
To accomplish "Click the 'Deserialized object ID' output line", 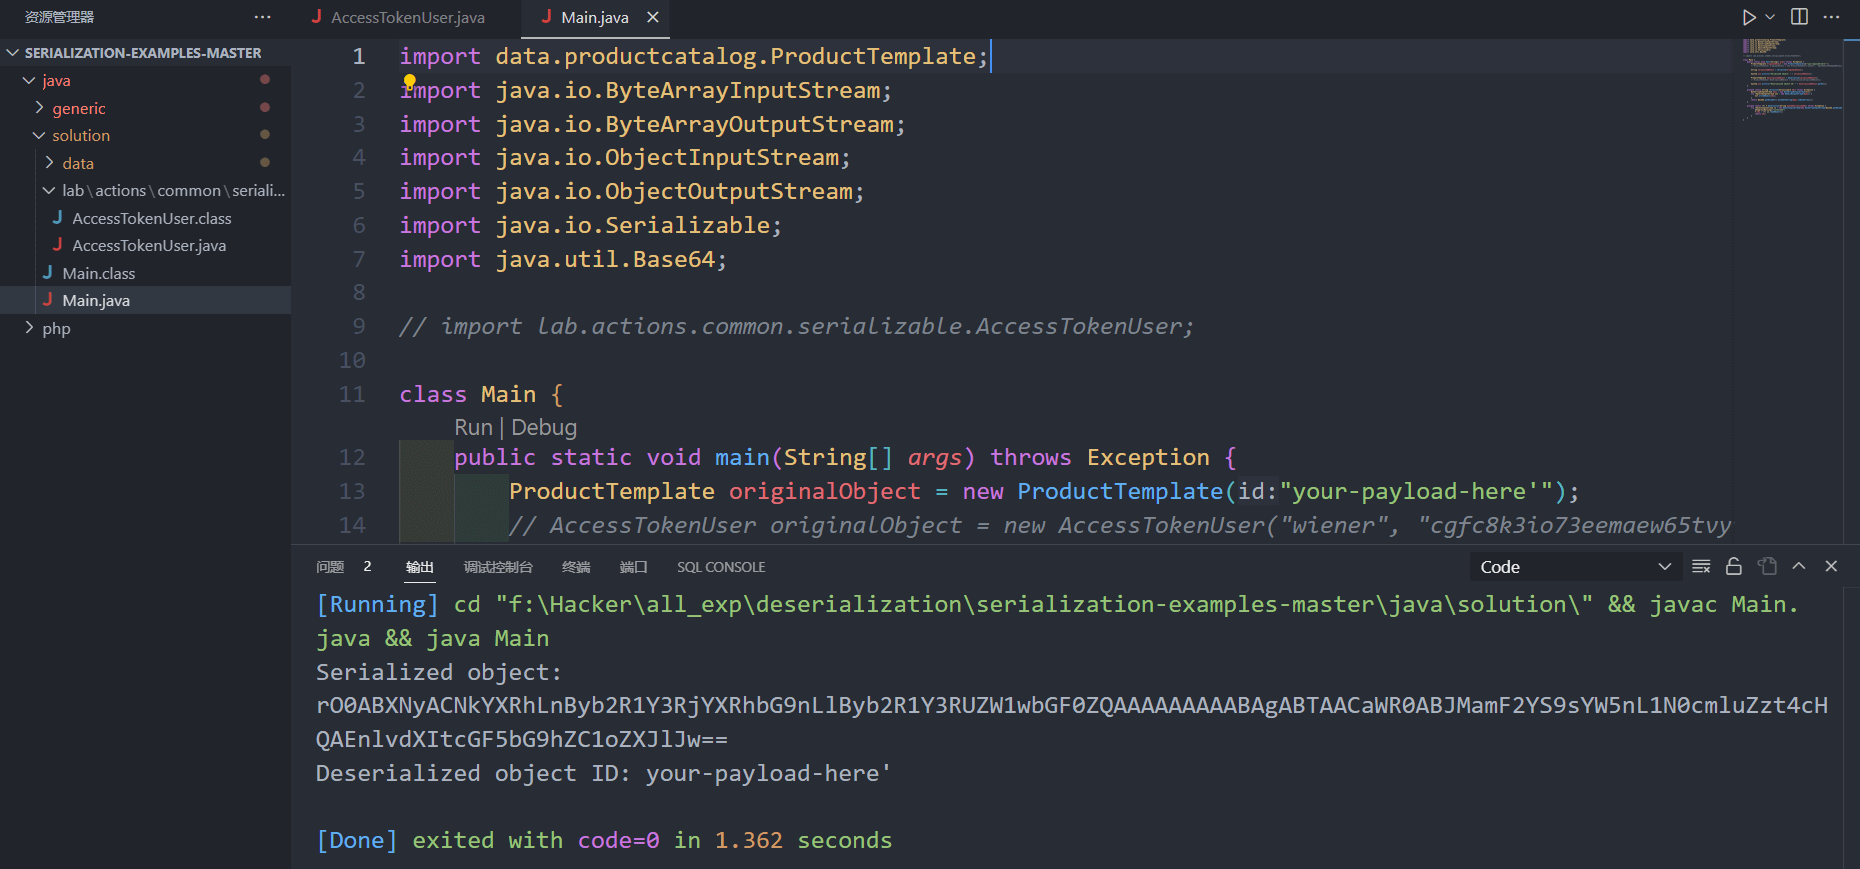I will click(603, 773).
